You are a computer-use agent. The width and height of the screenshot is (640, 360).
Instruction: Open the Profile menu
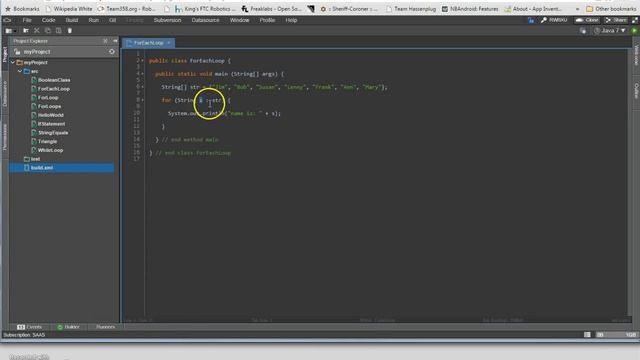click(x=267, y=20)
